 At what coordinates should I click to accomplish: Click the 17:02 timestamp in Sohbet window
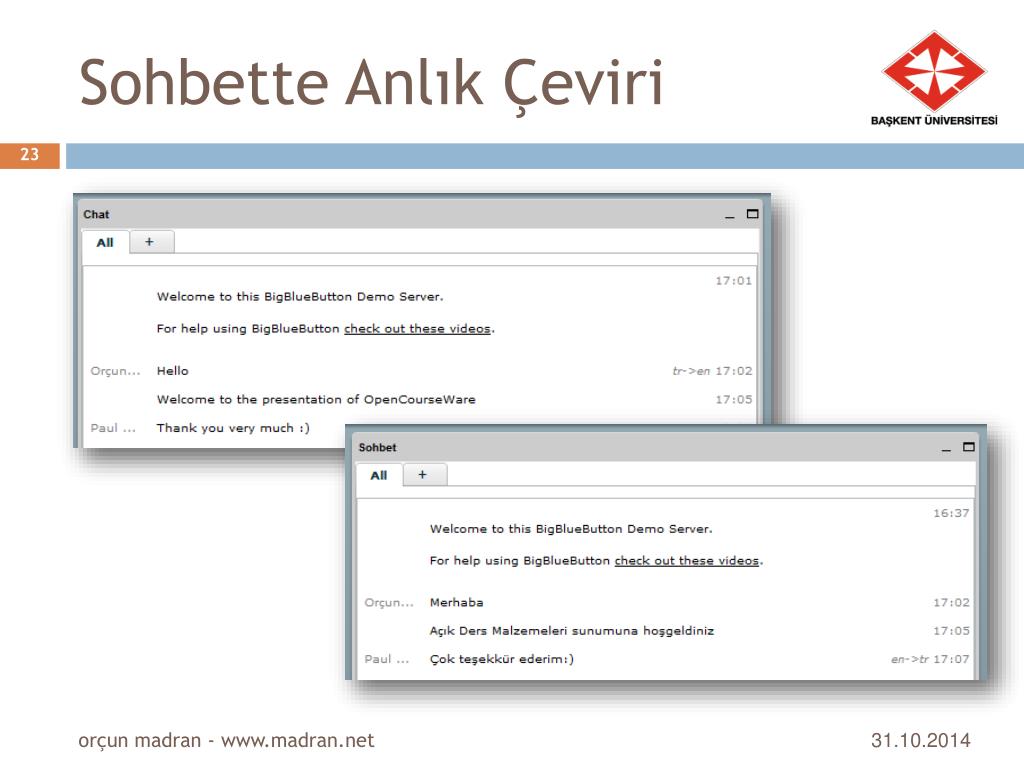[951, 603]
